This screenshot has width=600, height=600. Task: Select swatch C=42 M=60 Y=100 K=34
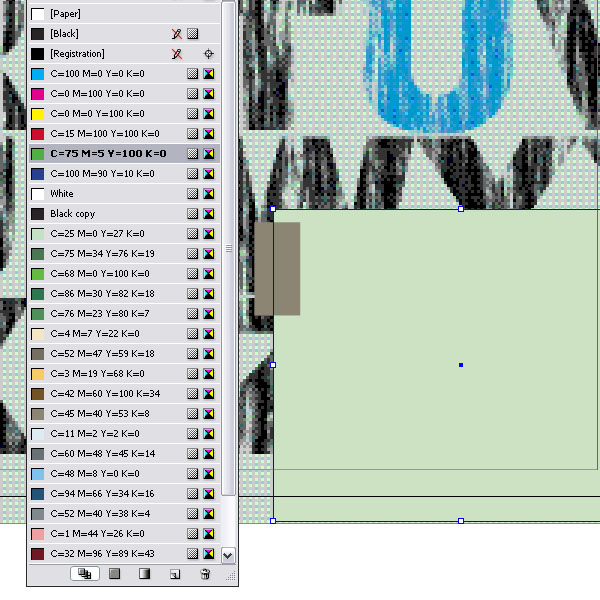[124, 393]
